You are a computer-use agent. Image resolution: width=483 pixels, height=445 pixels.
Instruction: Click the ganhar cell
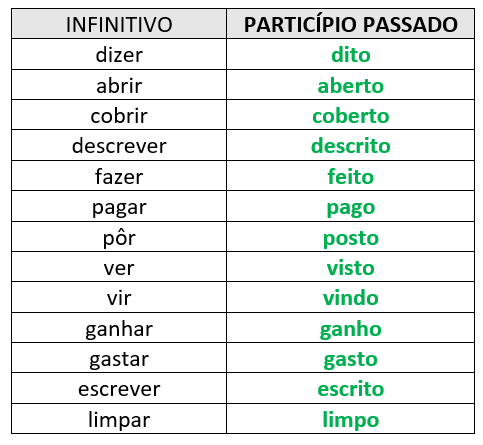click(119, 328)
